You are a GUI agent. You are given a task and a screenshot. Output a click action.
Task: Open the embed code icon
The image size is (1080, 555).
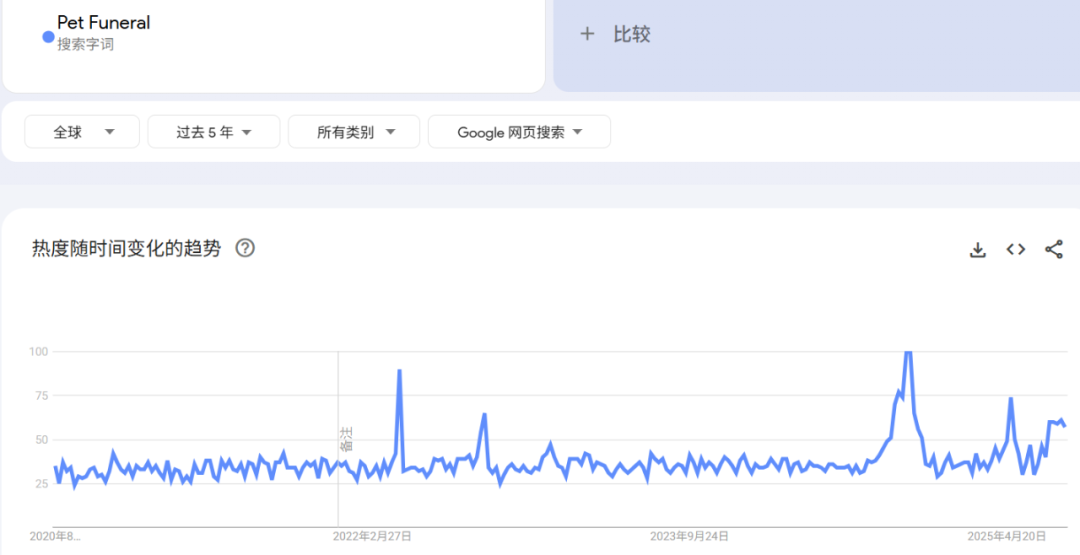[x=1016, y=249]
